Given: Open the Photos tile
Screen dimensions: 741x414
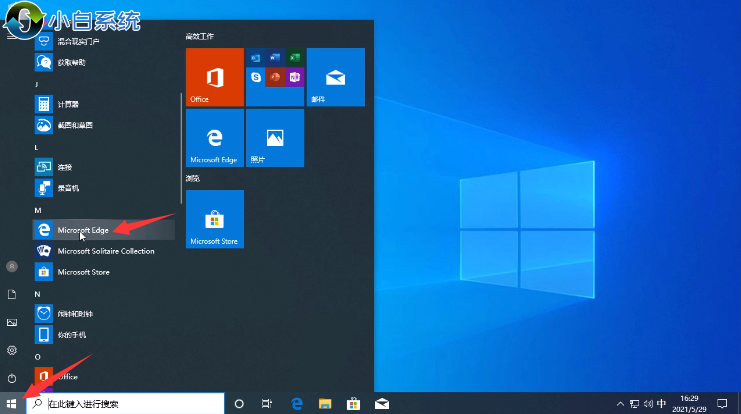Looking at the screenshot, I should point(275,138).
